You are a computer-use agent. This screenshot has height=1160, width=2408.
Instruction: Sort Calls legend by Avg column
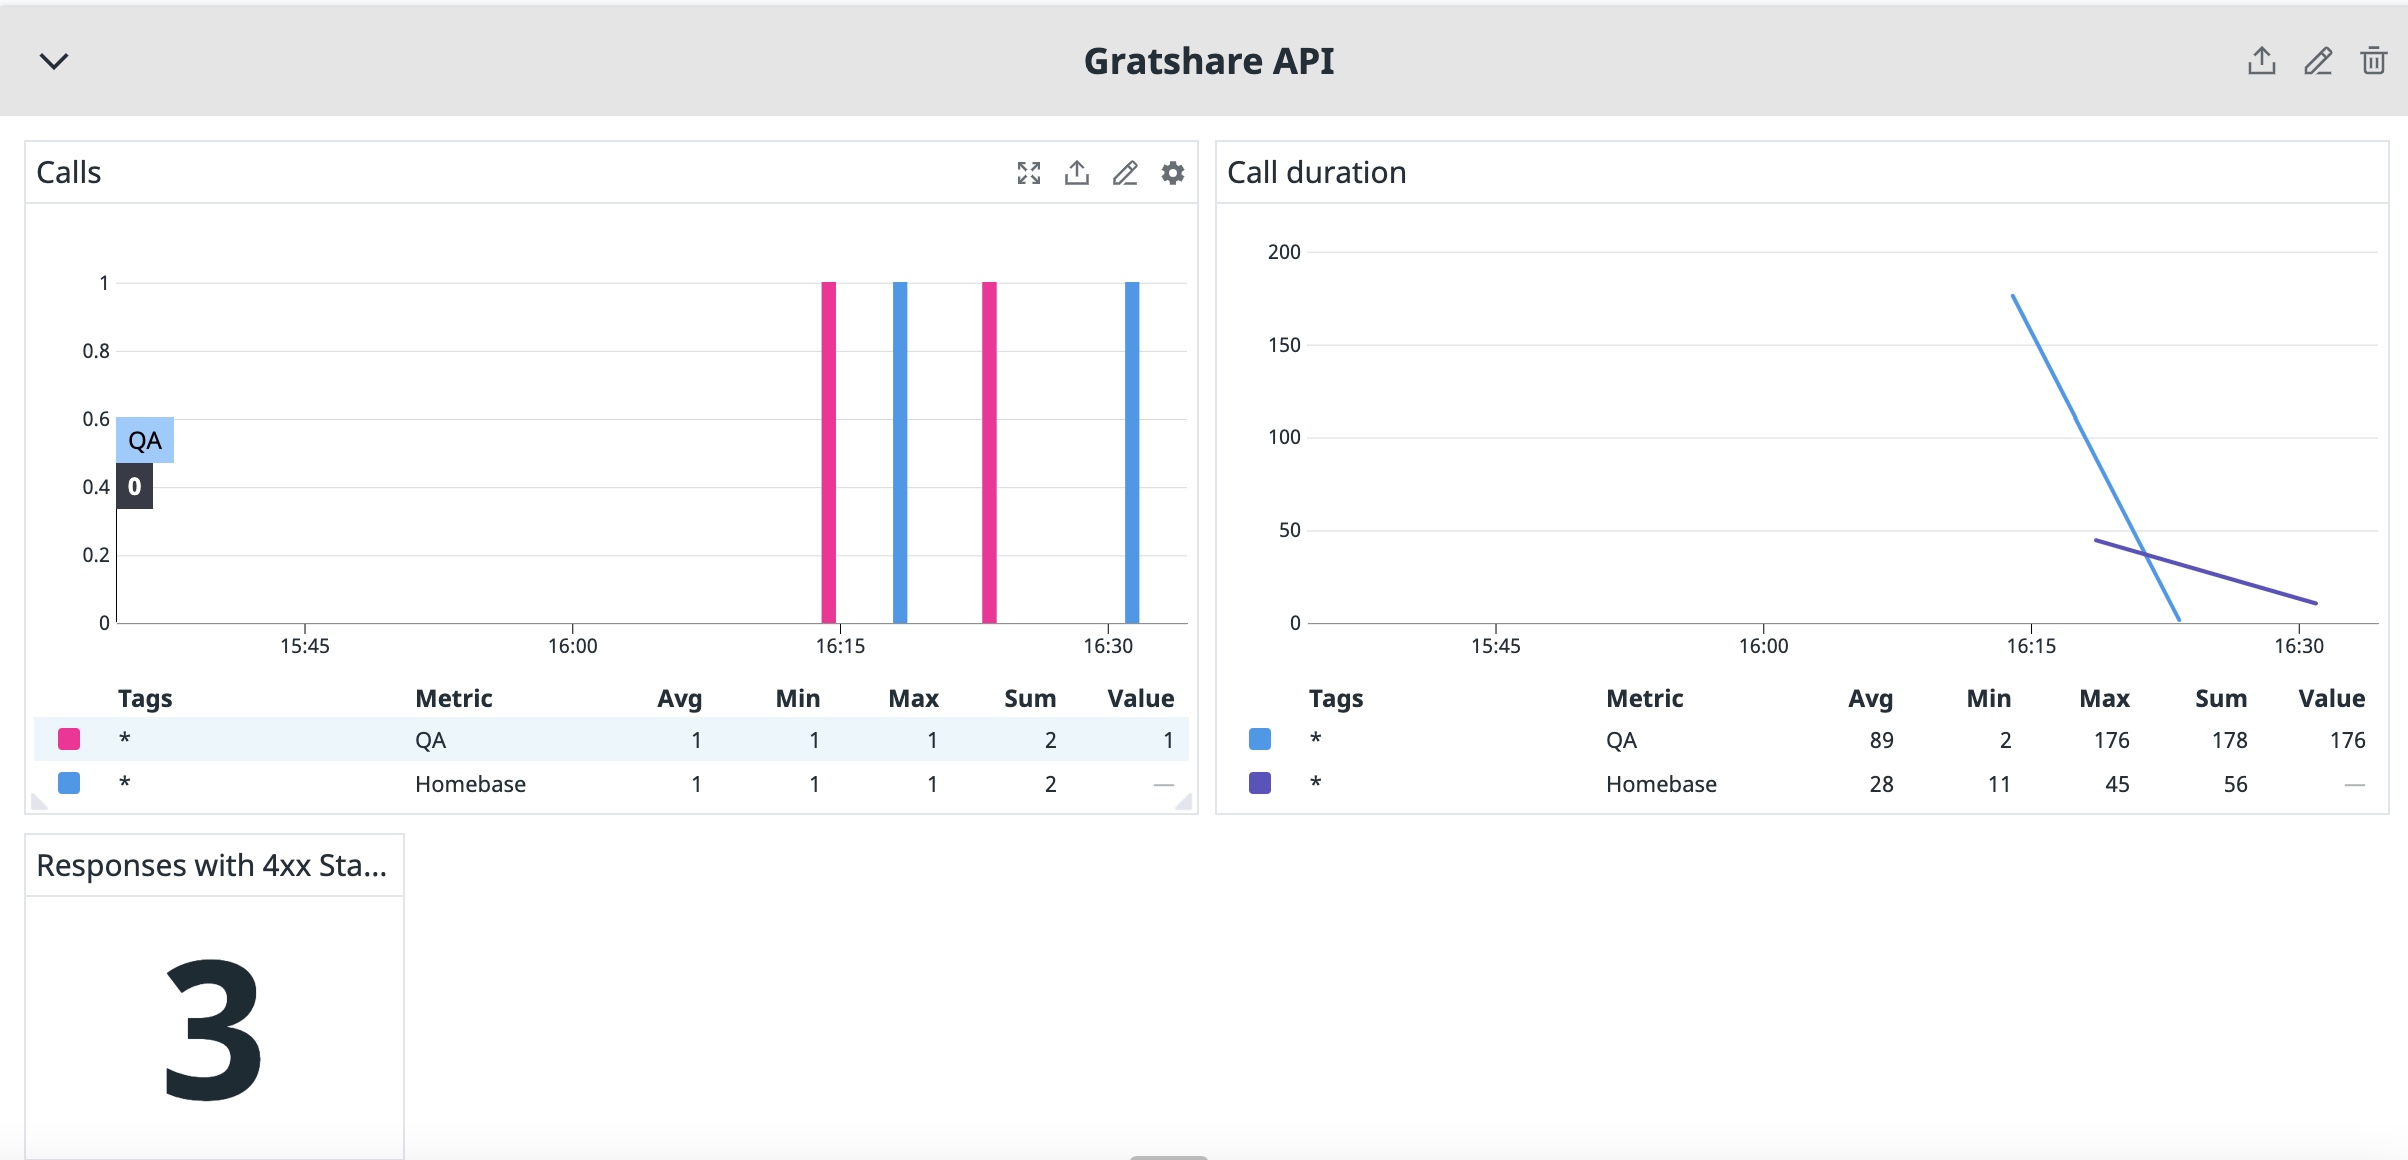[x=679, y=698]
